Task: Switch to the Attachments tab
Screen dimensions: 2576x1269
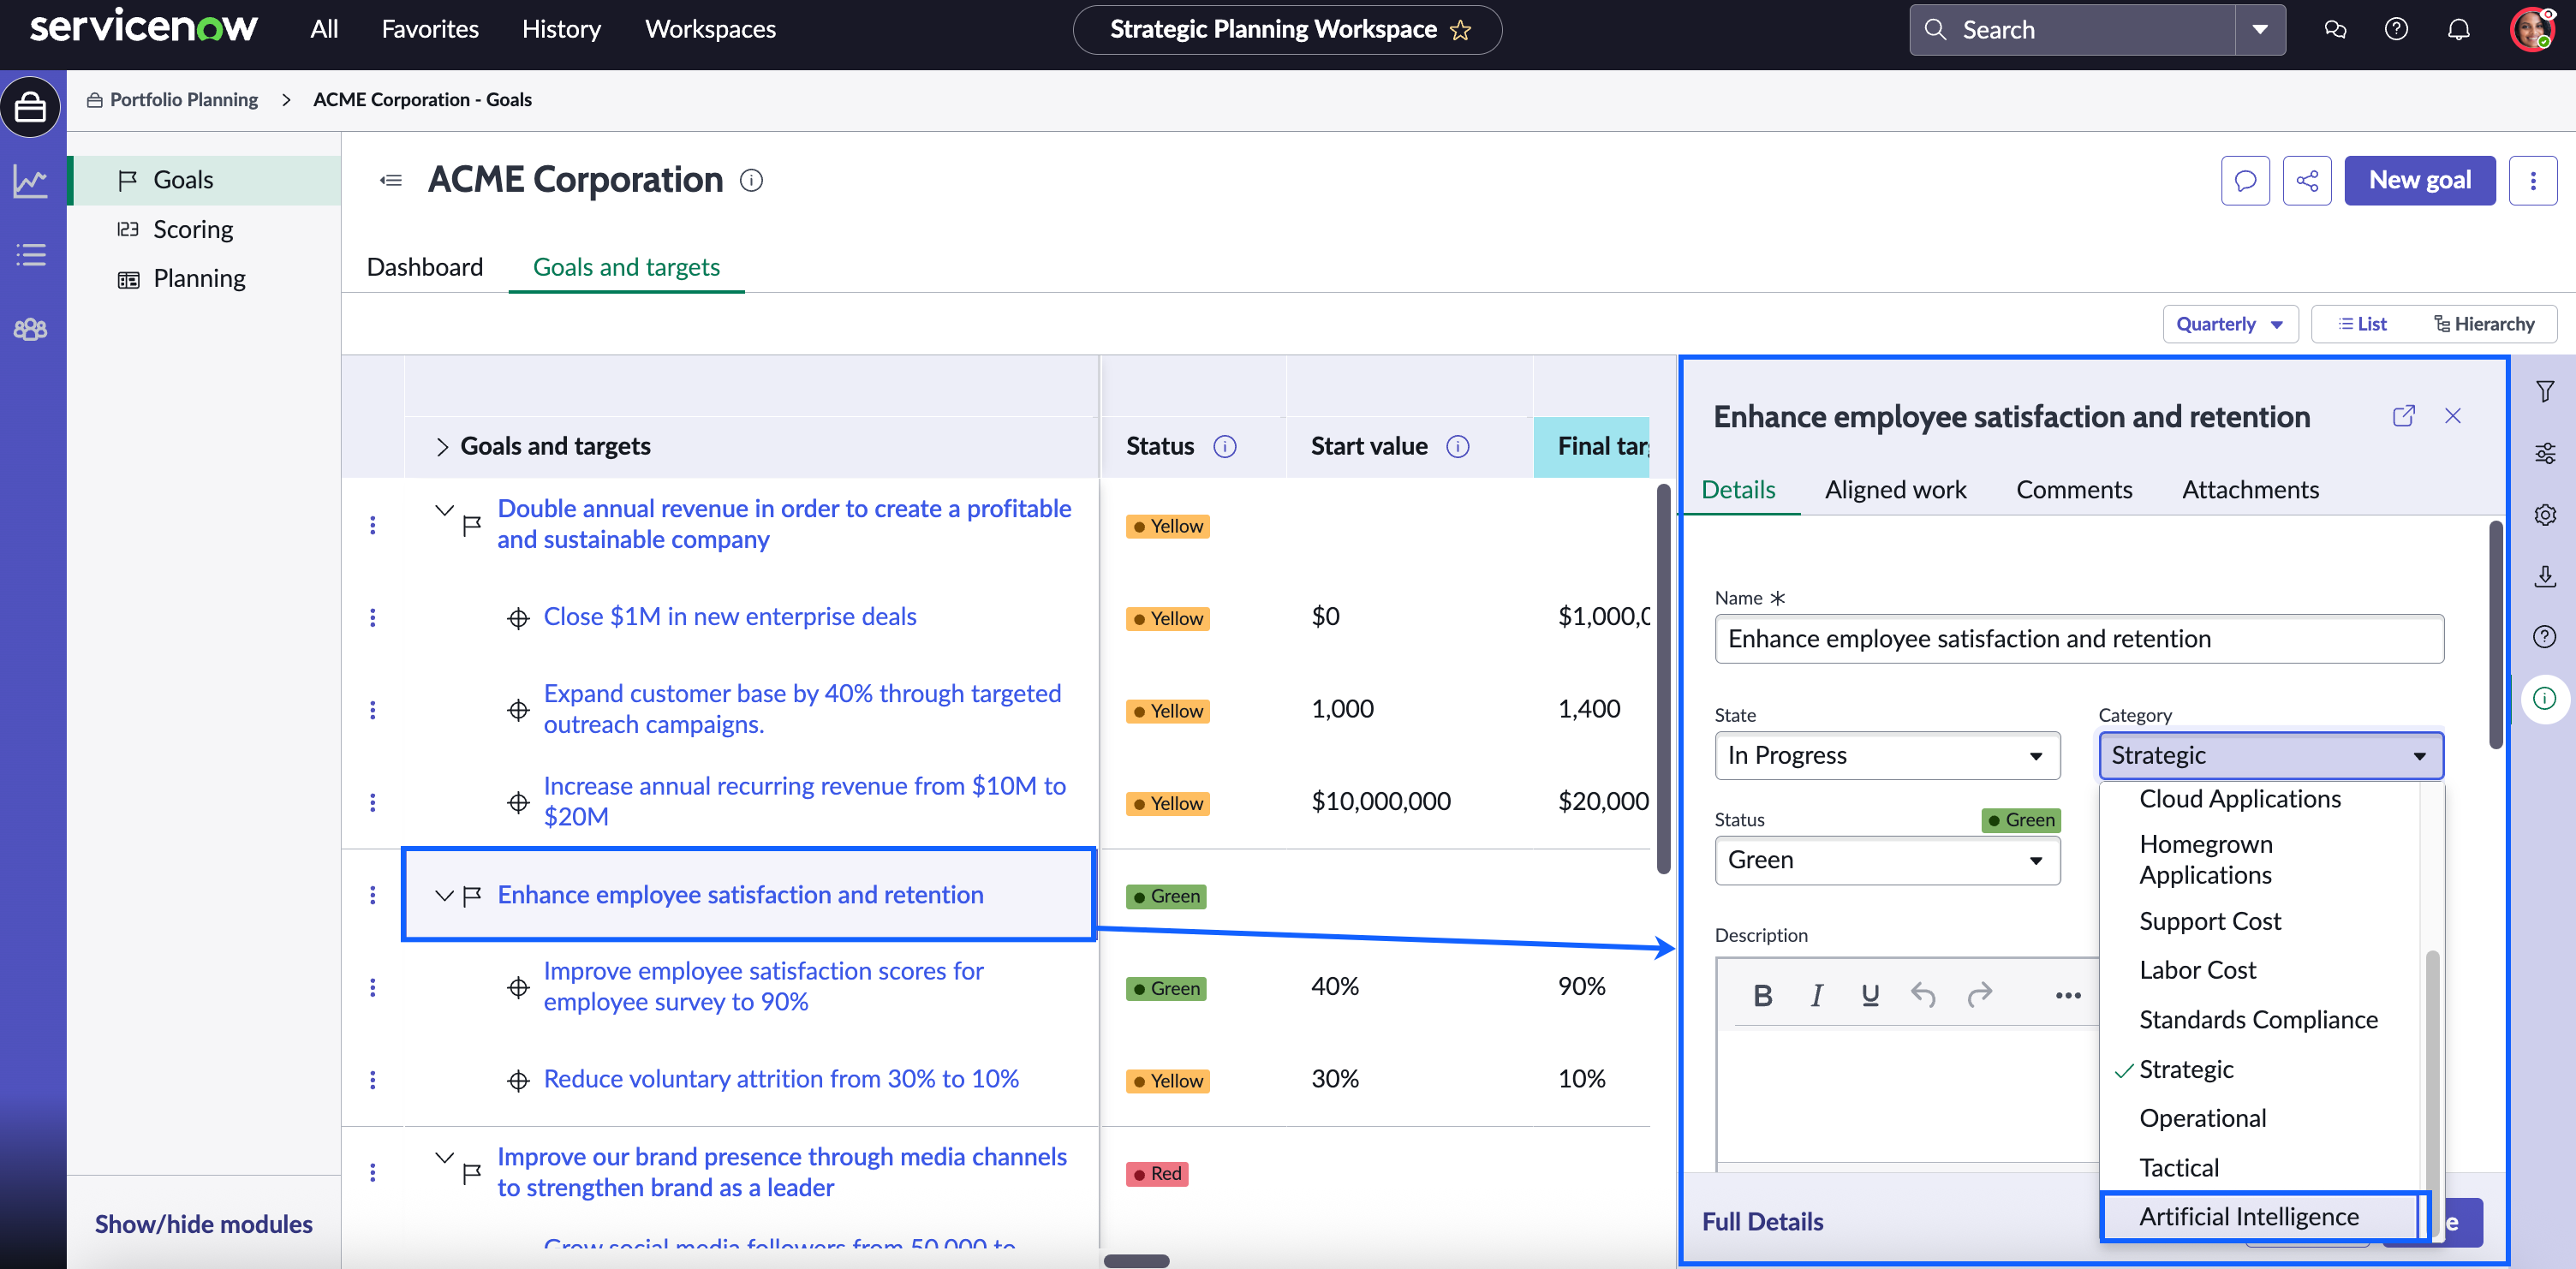Action: (2250, 489)
